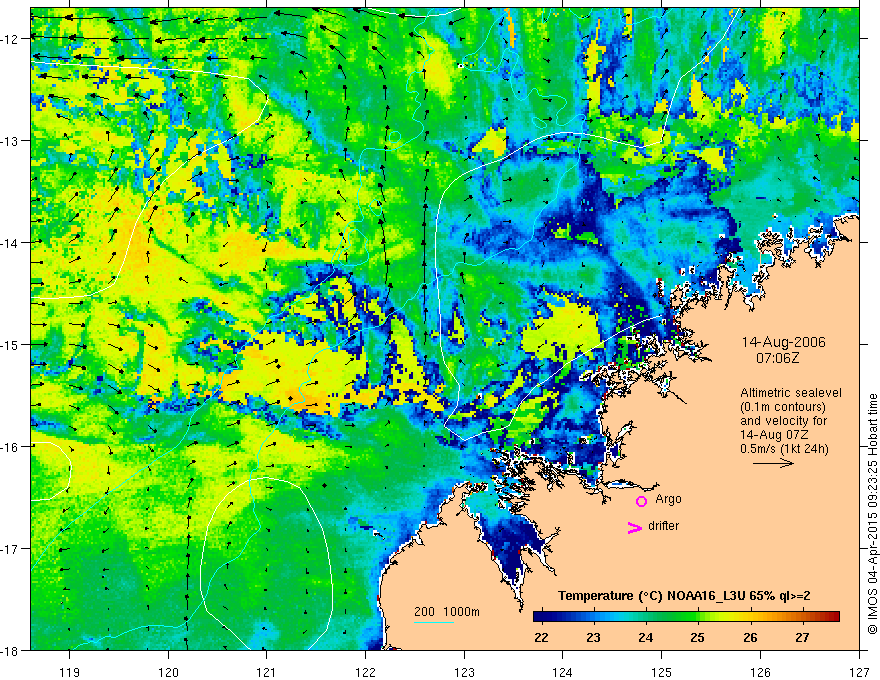
Task: Click the color bar label '24'
Action: (x=645, y=638)
